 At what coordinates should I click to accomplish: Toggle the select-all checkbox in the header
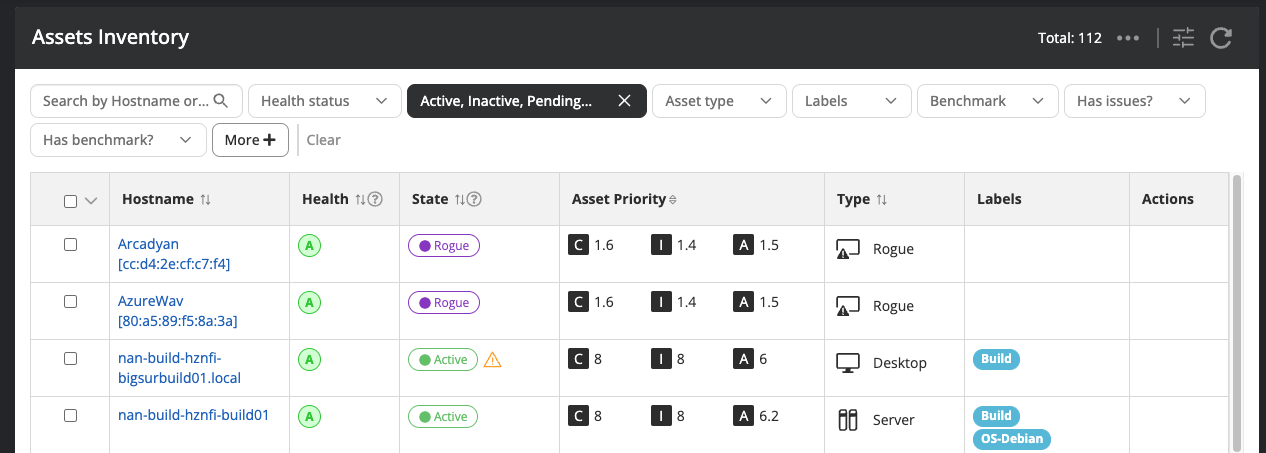click(x=70, y=201)
